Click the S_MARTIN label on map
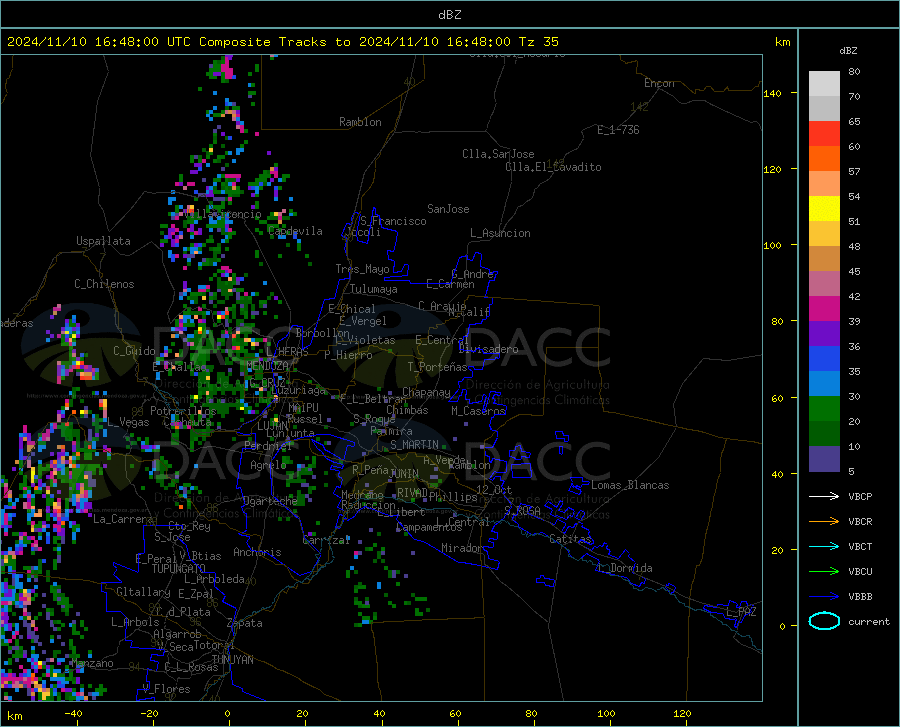This screenshot has width=900, height=727. 414,445
